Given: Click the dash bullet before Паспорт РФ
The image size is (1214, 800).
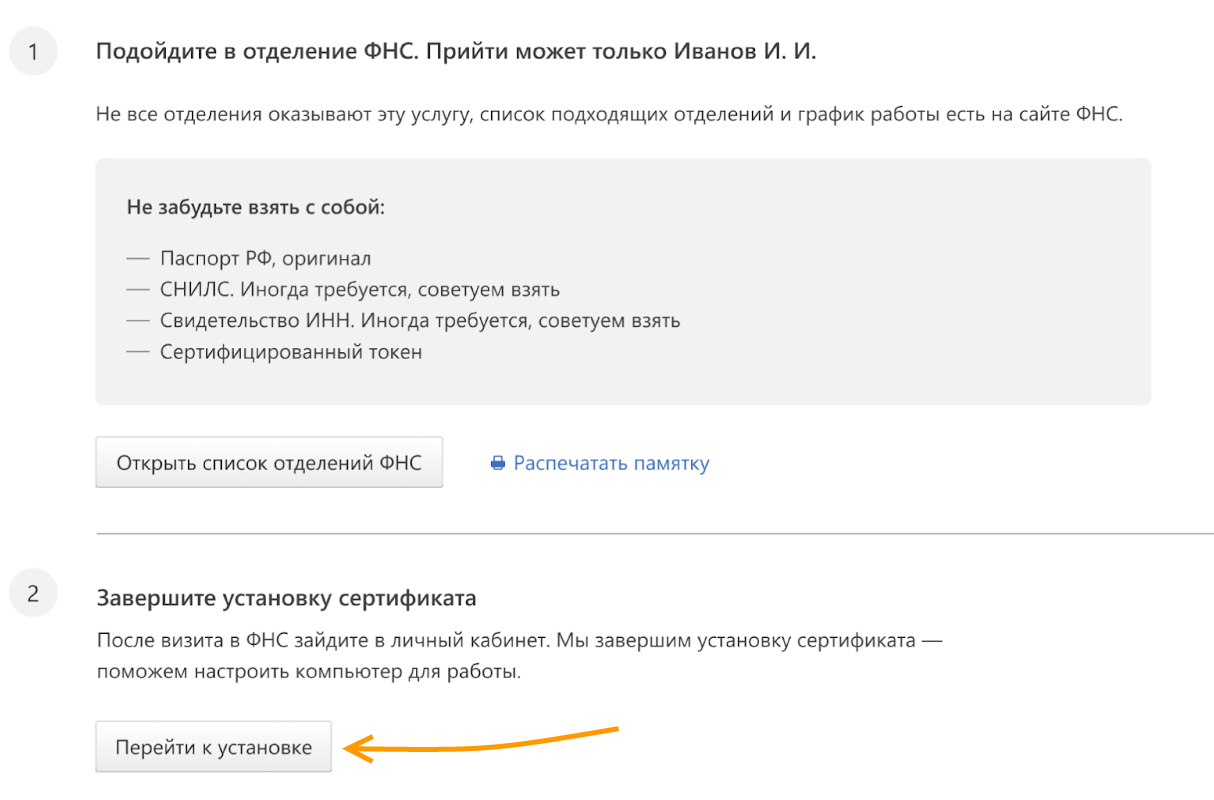Looking at the screenshot, I should 138,259.
